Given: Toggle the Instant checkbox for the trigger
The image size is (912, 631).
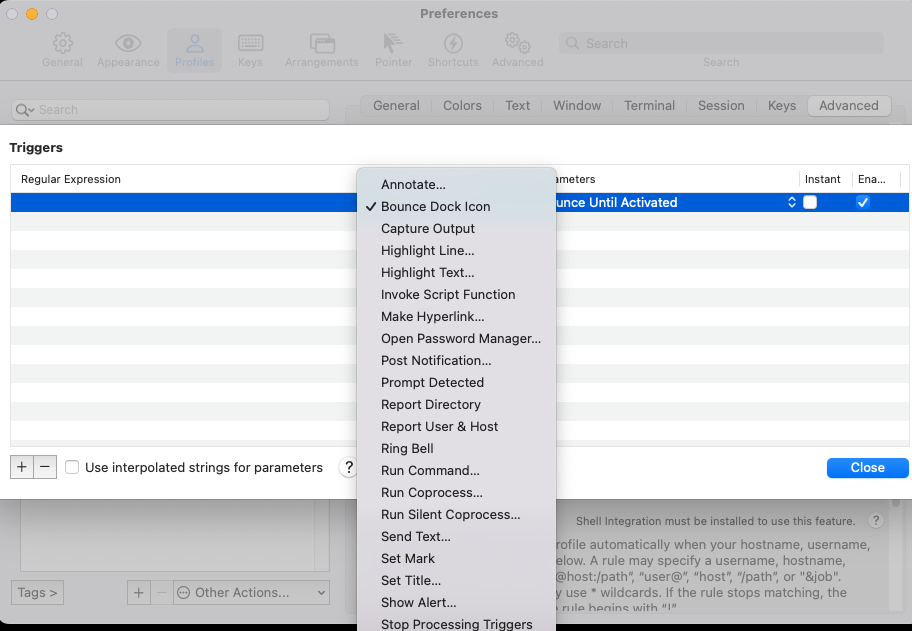Looking at the screenshot, I should tap(810, 202).
